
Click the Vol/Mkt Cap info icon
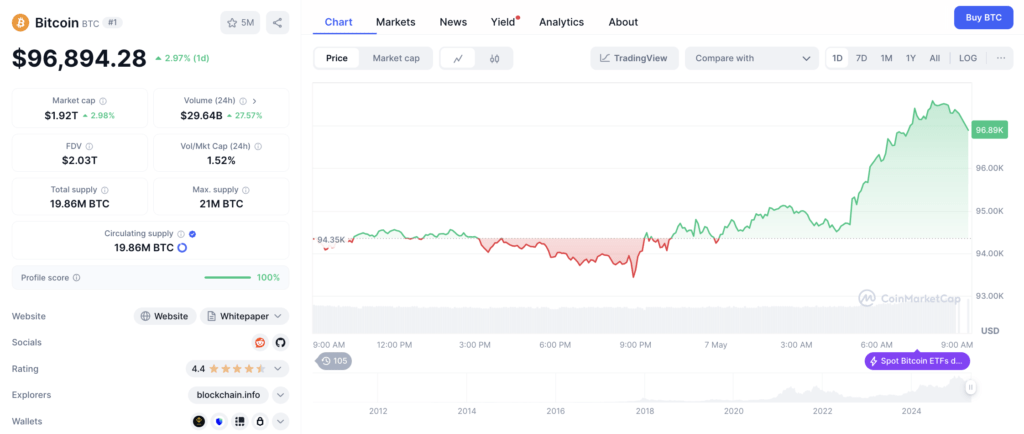pos(257,147)
